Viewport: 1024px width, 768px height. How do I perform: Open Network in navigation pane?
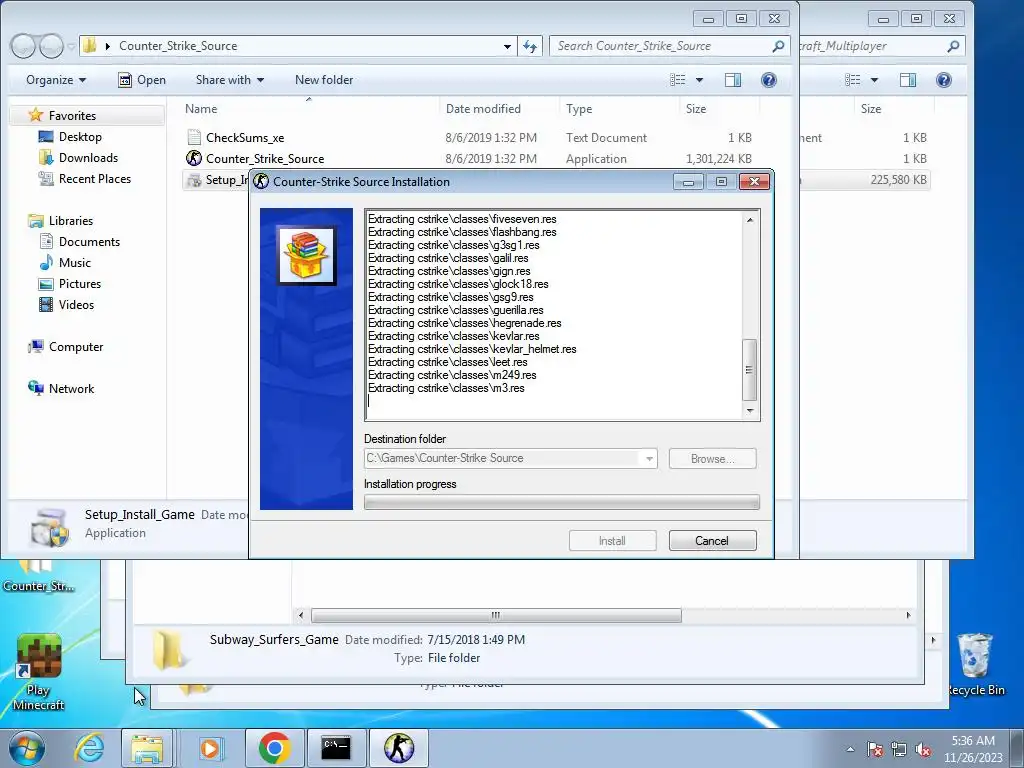point(71,389)
